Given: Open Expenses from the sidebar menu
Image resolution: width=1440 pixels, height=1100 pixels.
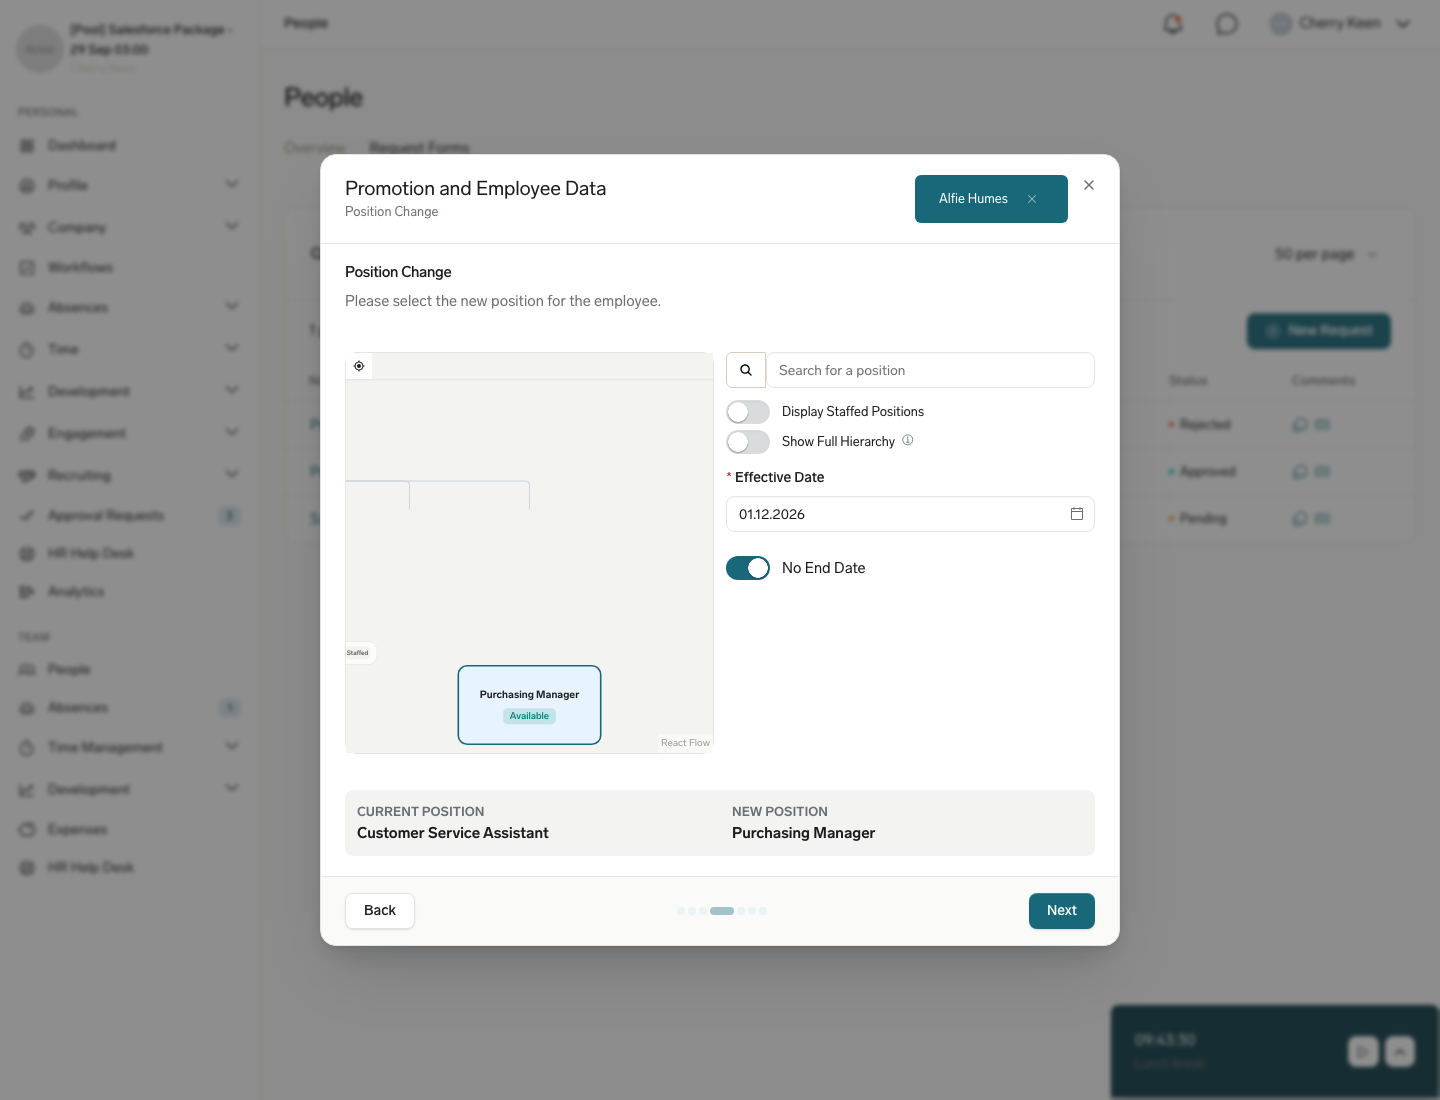Looking at the screenshot, I should [x=78, y=830].
